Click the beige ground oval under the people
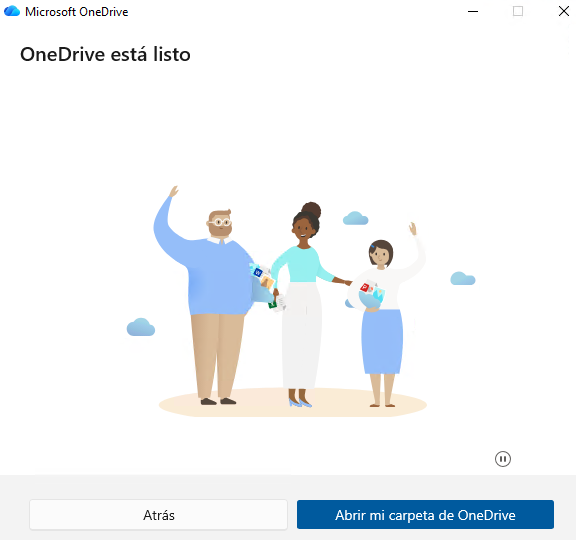This screenshot has width=576, height=540. pos(292,403)
